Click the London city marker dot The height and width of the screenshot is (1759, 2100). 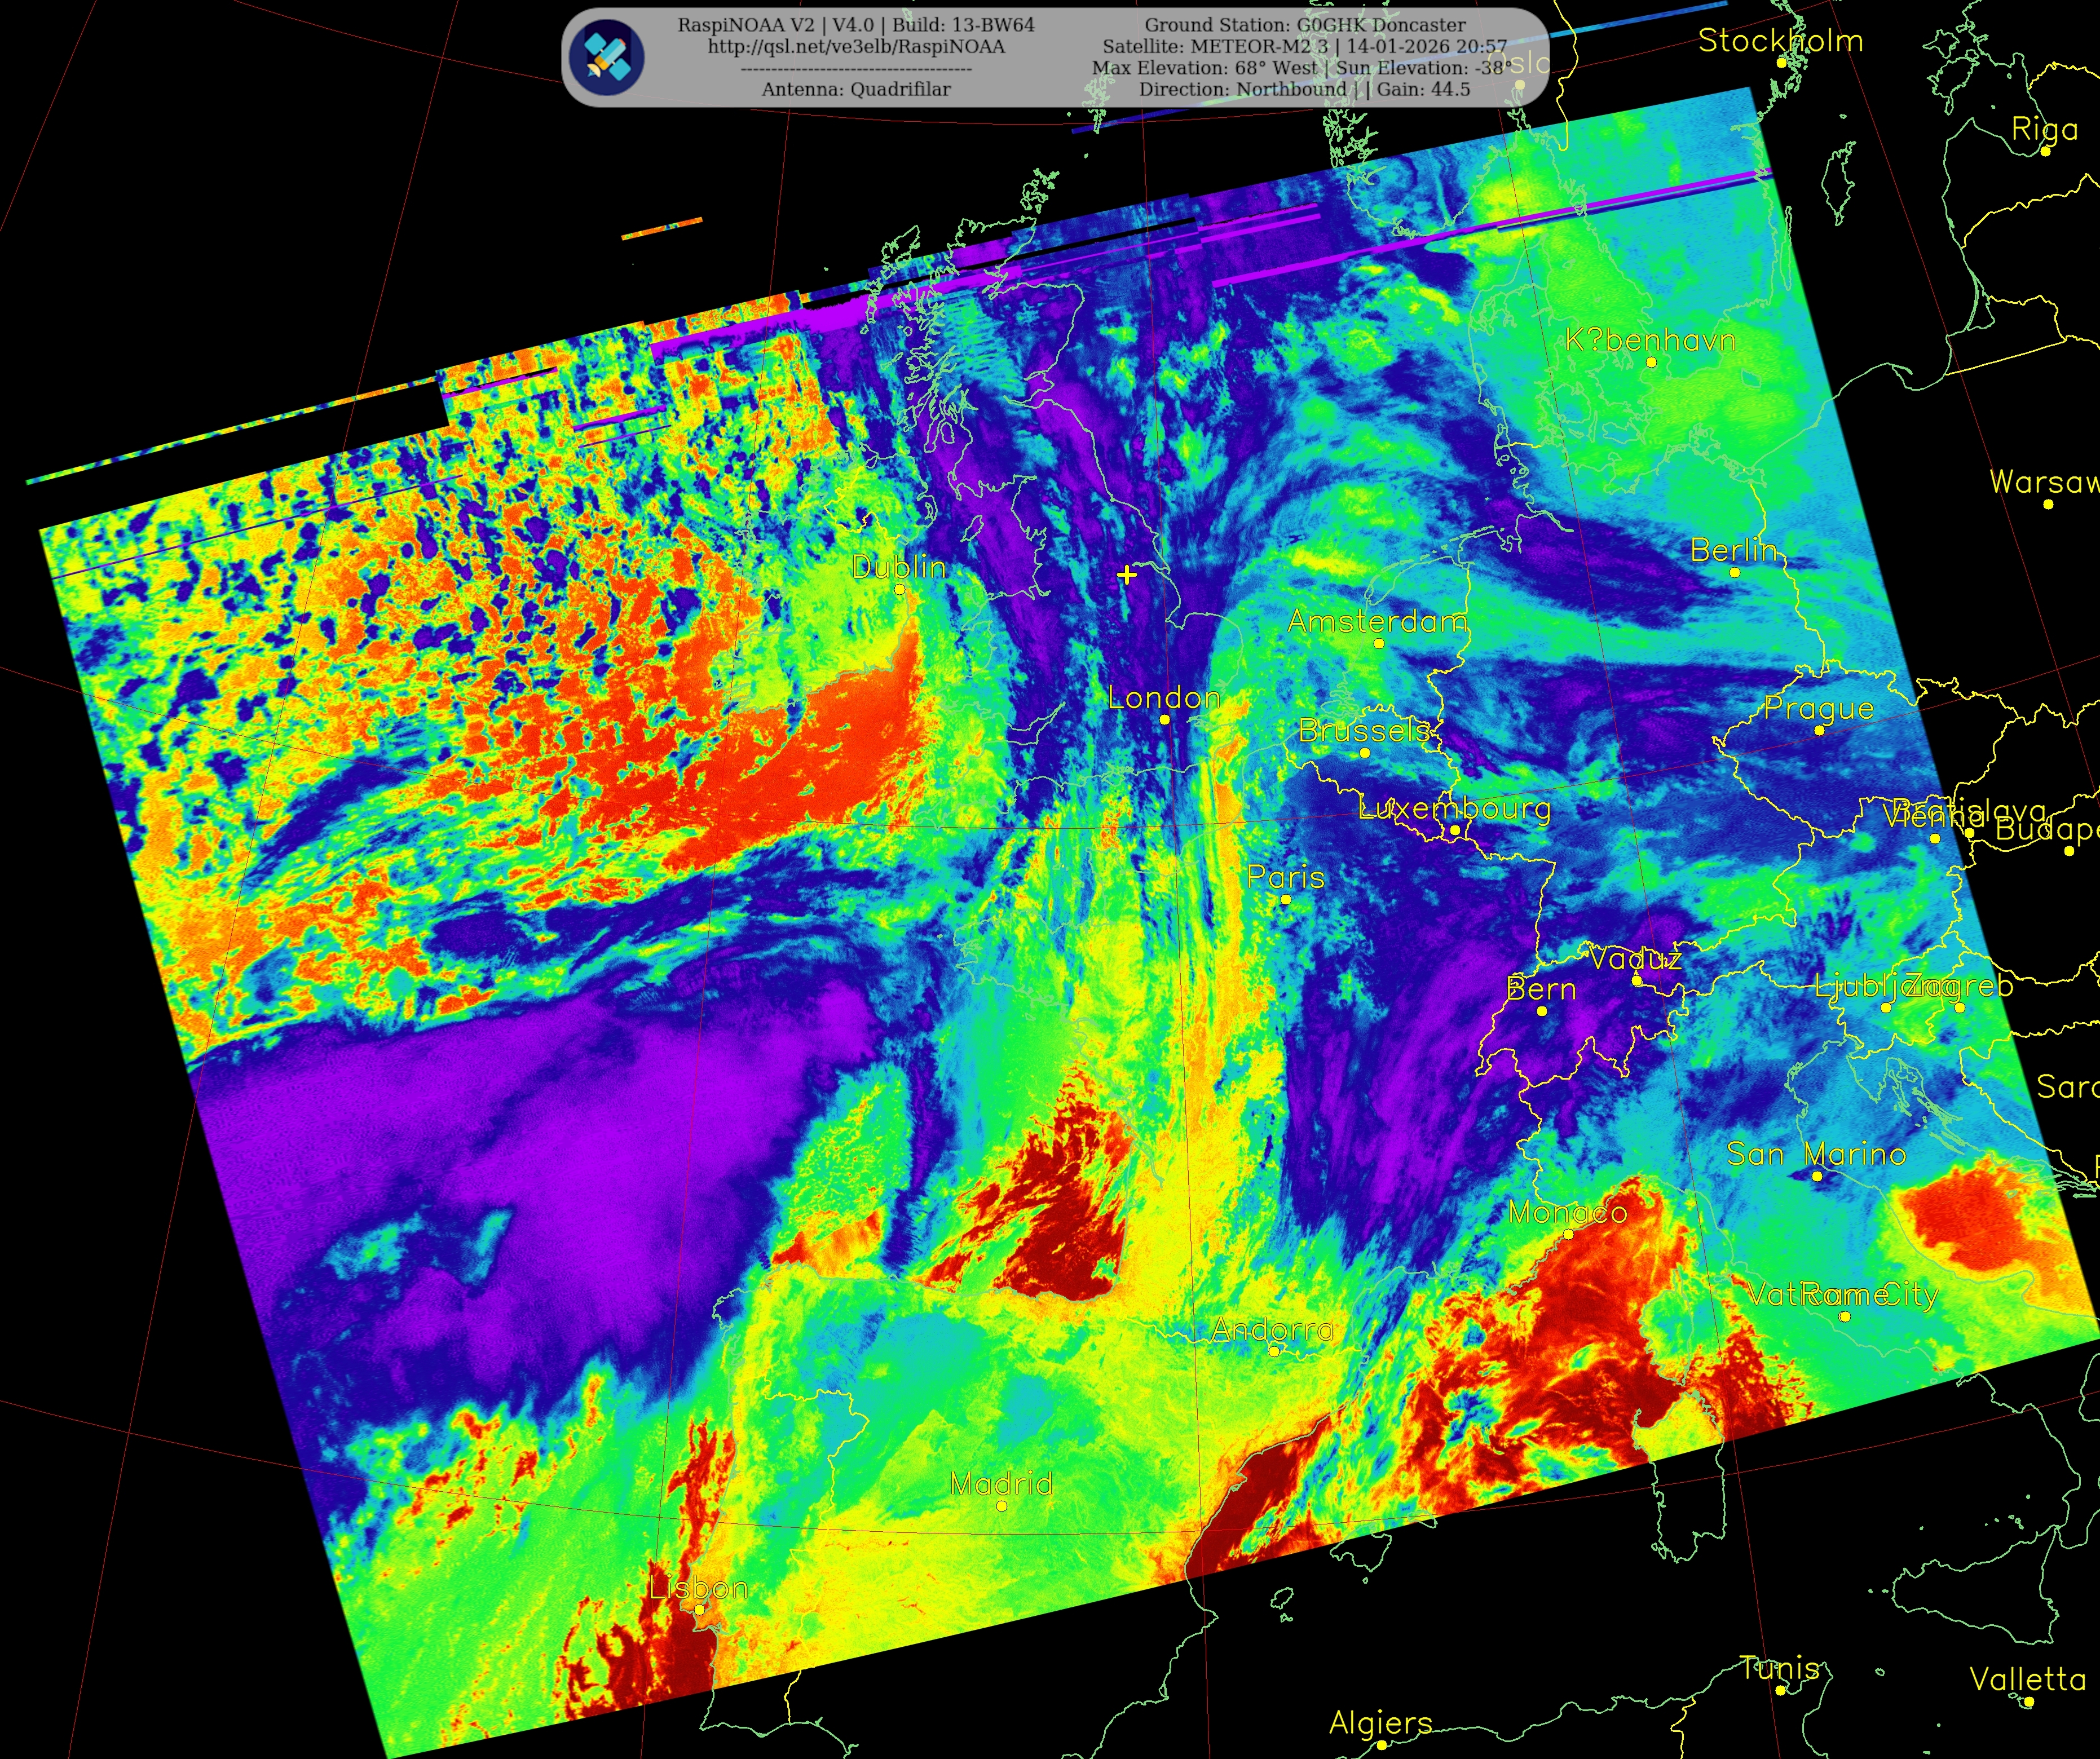1164,719
